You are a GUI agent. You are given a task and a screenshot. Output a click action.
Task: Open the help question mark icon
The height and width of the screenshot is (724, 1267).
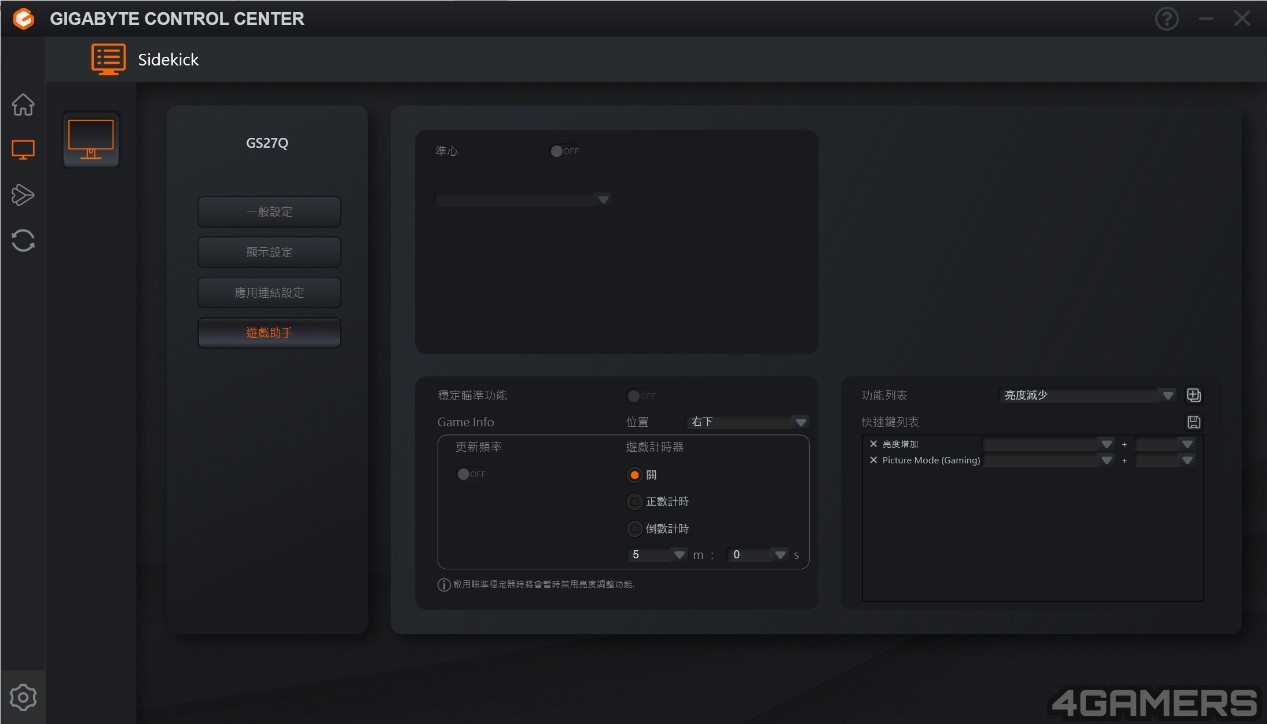pyautogui.click(x=1166, y=18)
